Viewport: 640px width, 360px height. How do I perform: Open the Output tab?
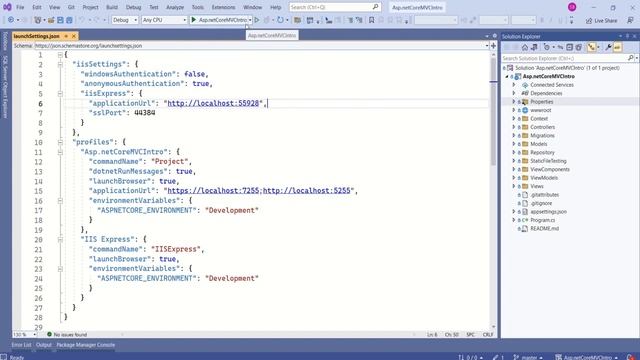[x=44, y=345]
